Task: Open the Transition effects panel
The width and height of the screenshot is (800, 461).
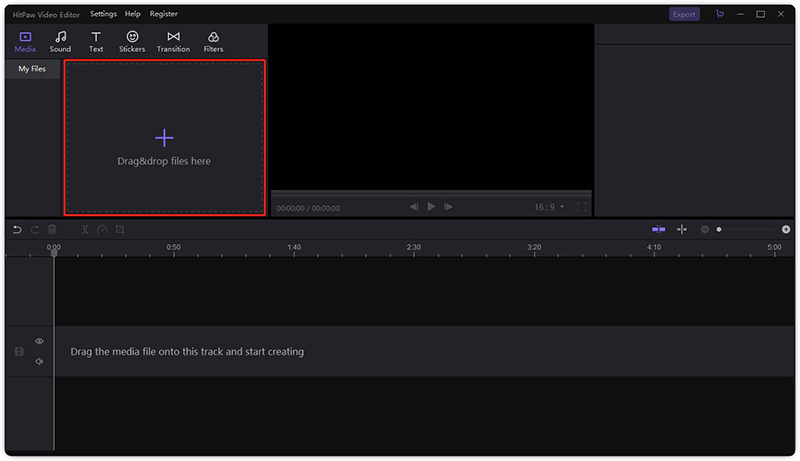Action: [x=173, y=42]
